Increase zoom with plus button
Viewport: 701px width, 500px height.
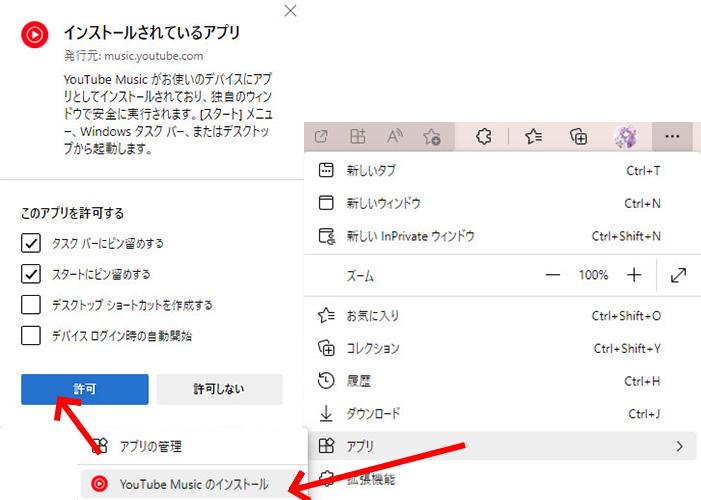pyautogui.click(x=634, y=275)
